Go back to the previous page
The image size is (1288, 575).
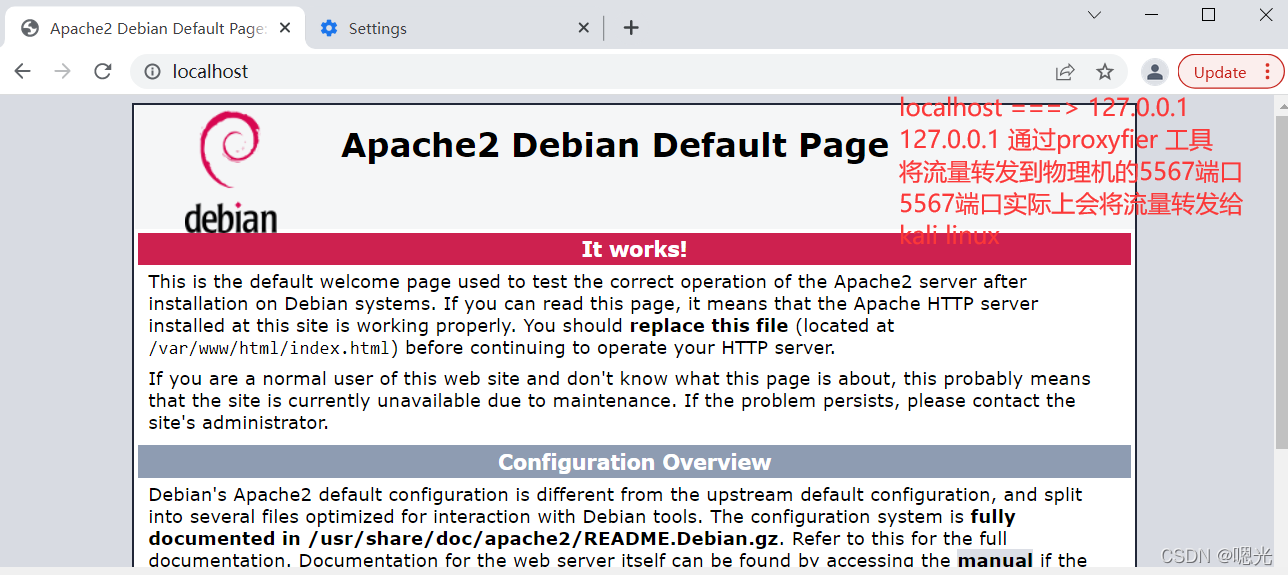pyautogui.click(x=23, y=71)
